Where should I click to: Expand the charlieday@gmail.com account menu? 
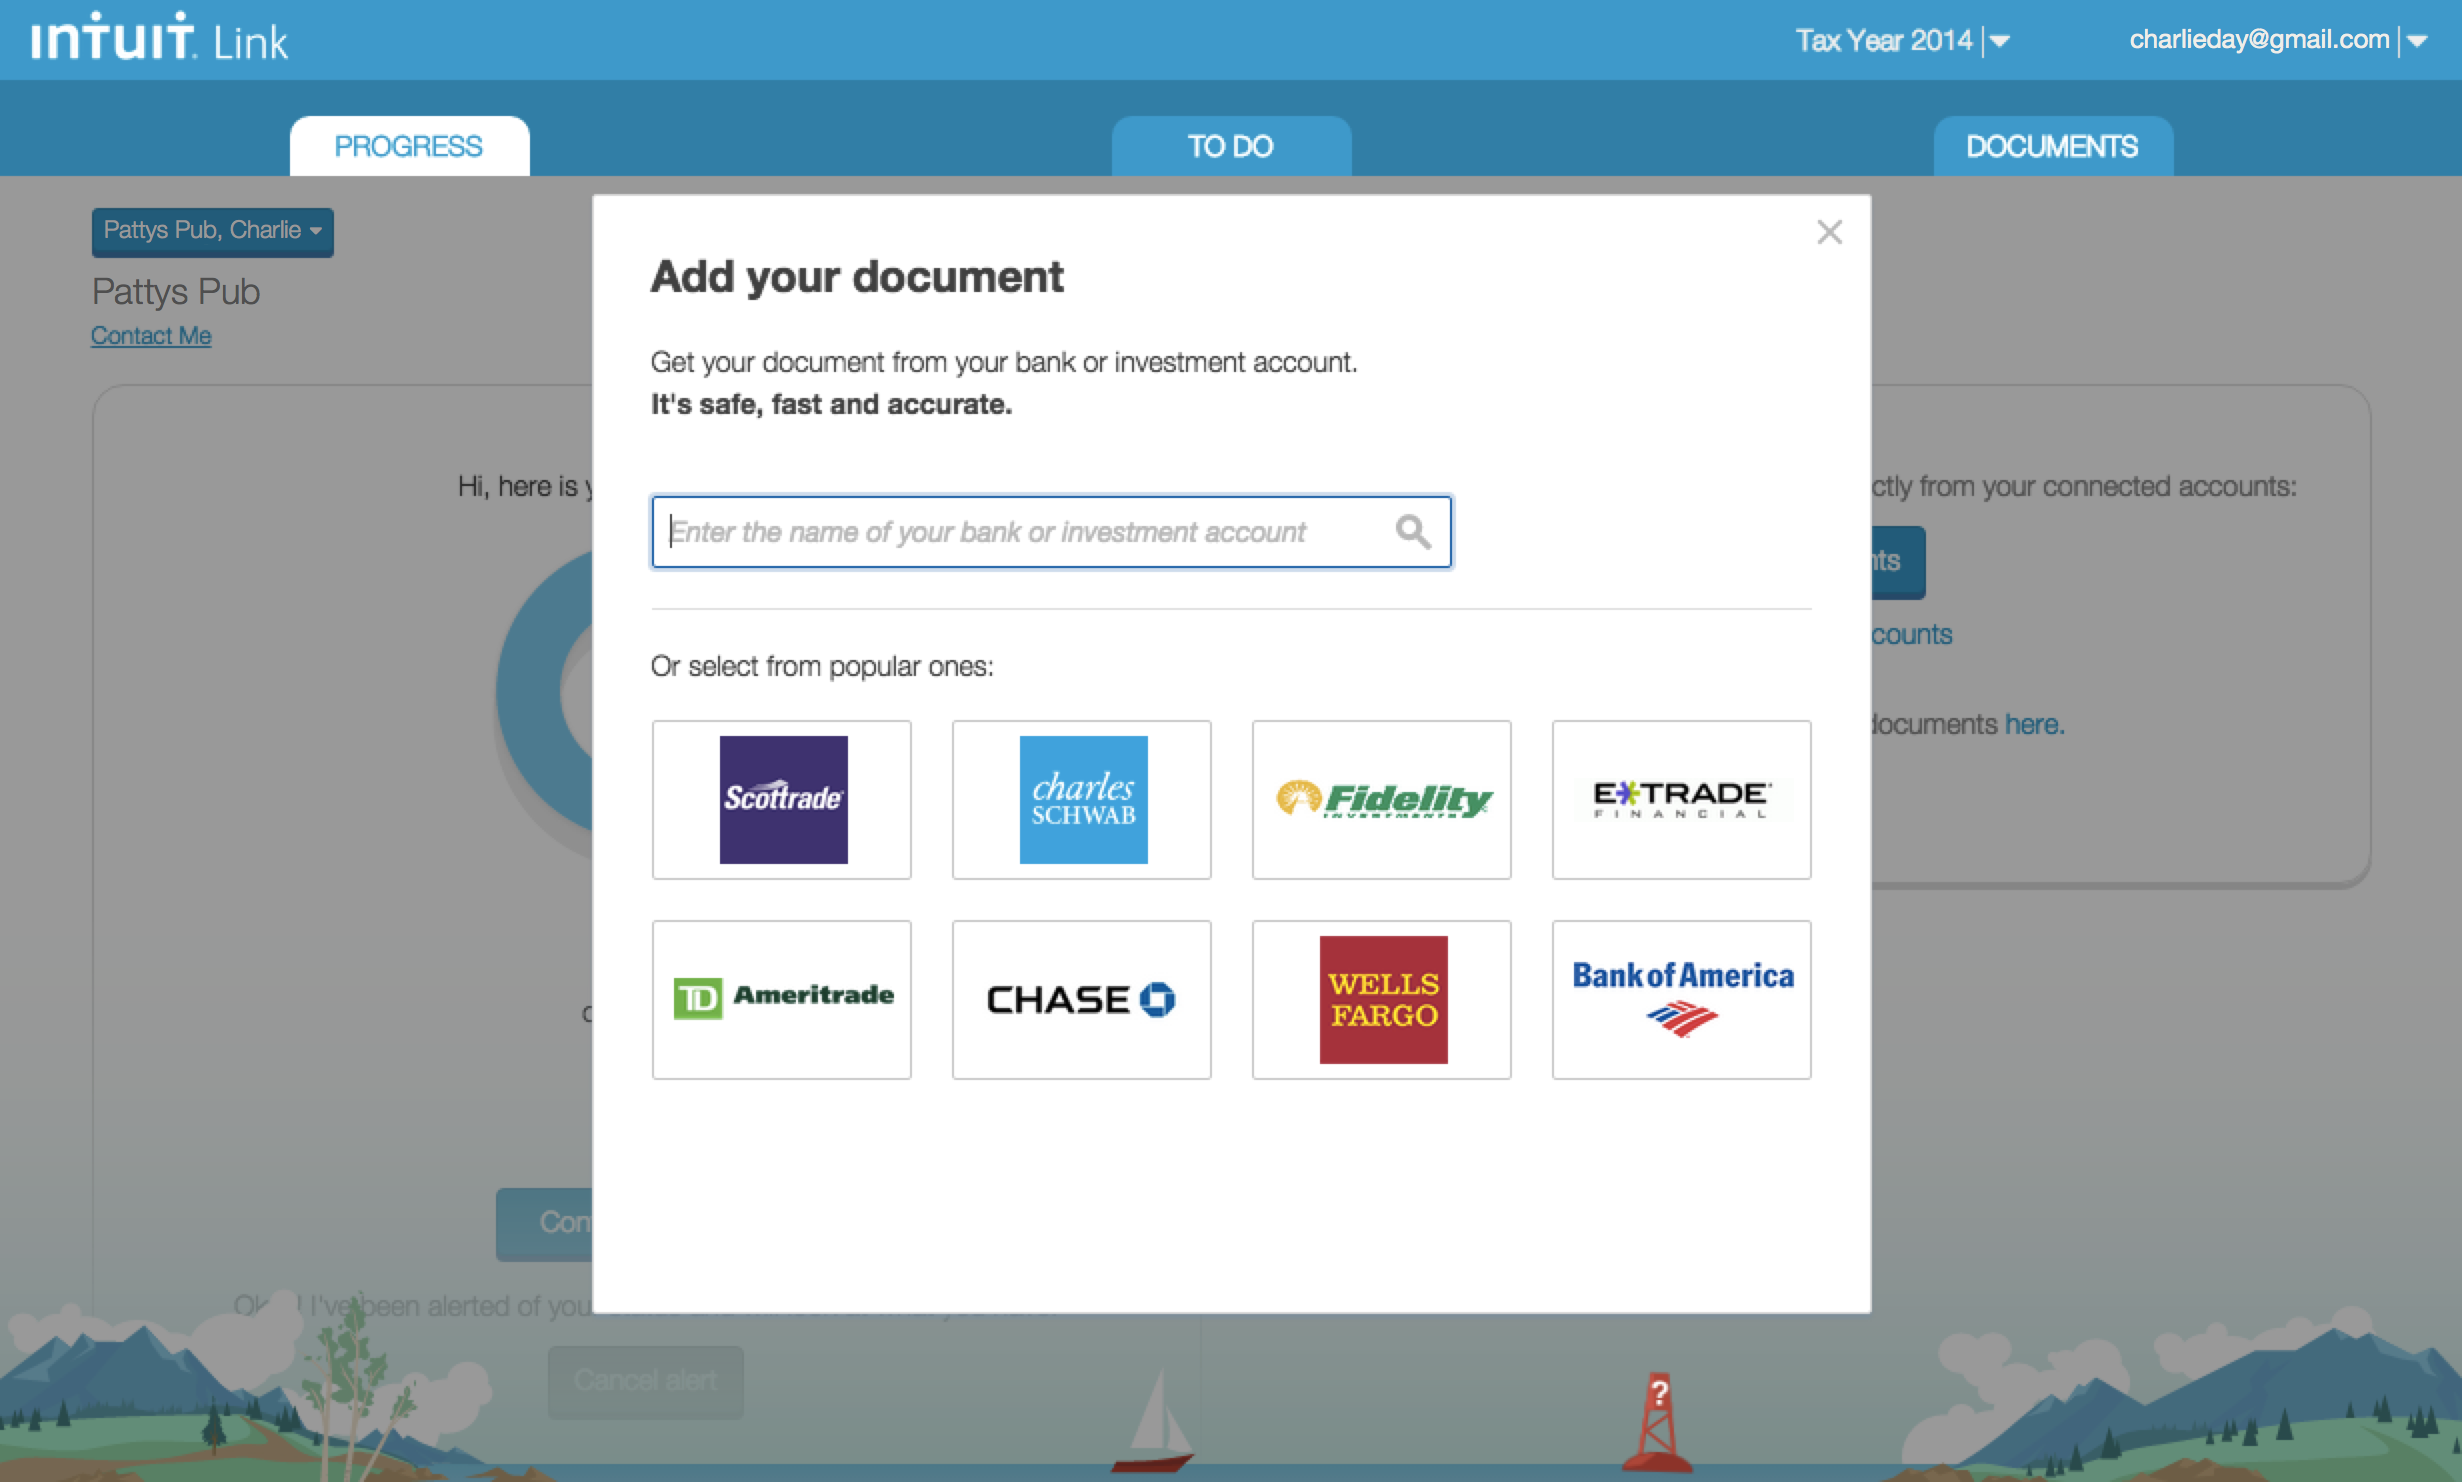[x=2278, y=40]
